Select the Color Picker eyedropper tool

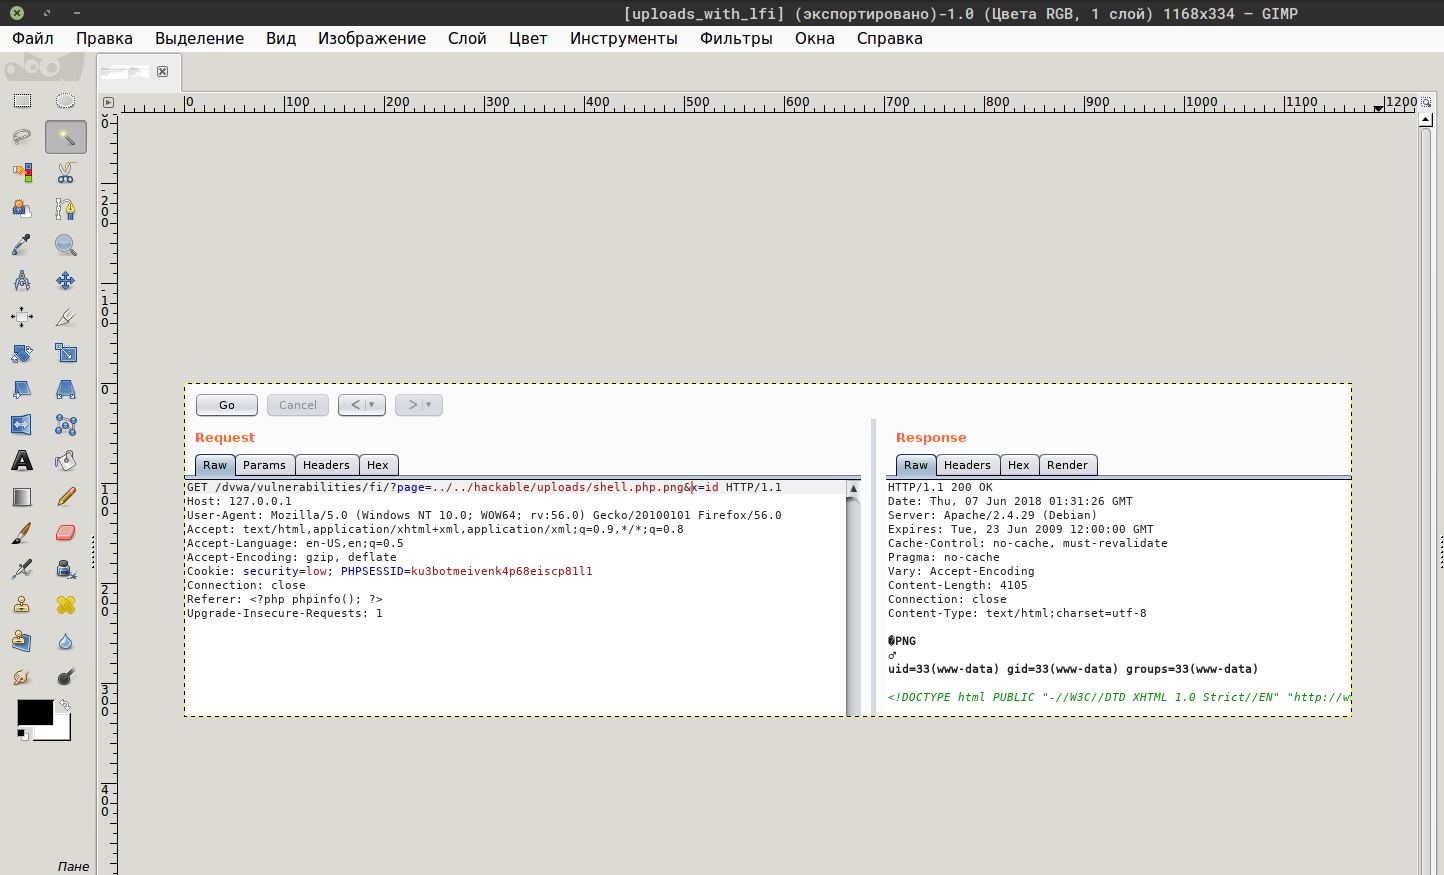tap(22, 245)
